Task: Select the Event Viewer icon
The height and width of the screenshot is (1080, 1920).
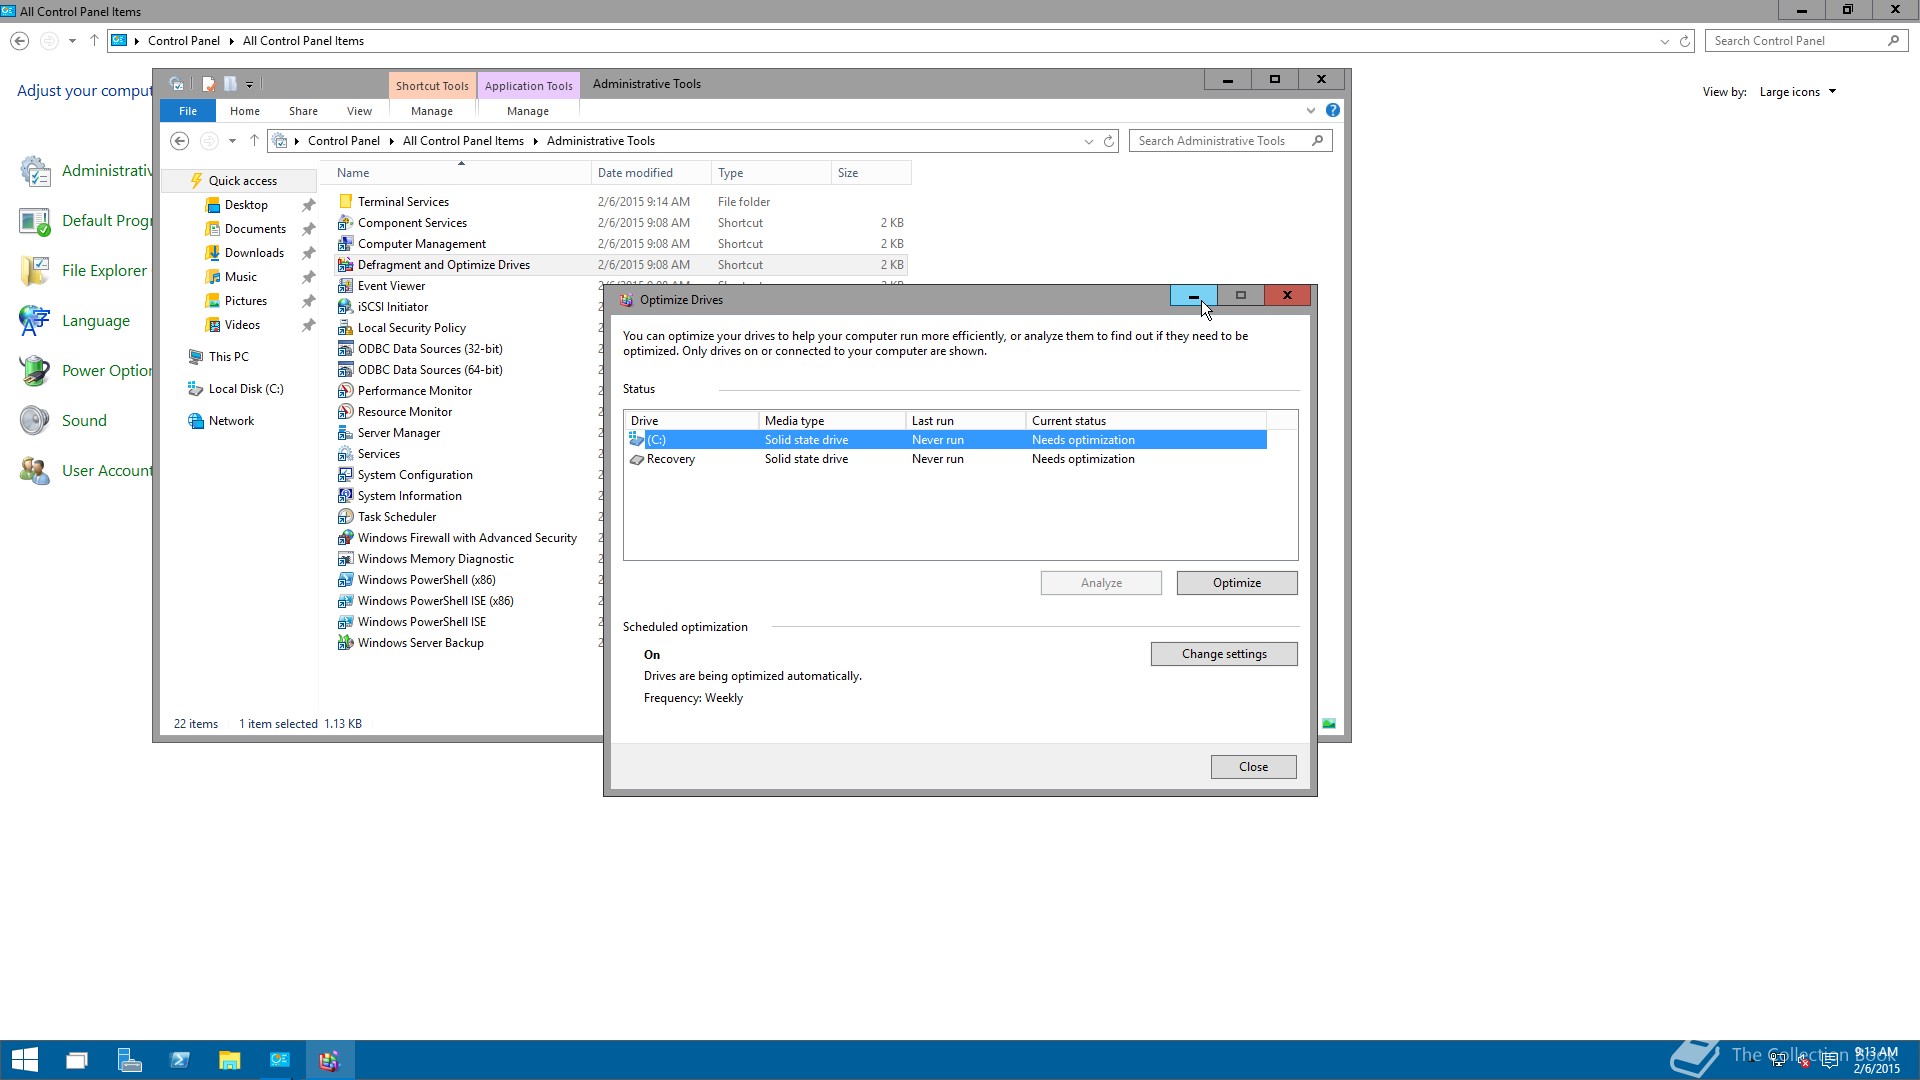Action: (x=345, y=285)
